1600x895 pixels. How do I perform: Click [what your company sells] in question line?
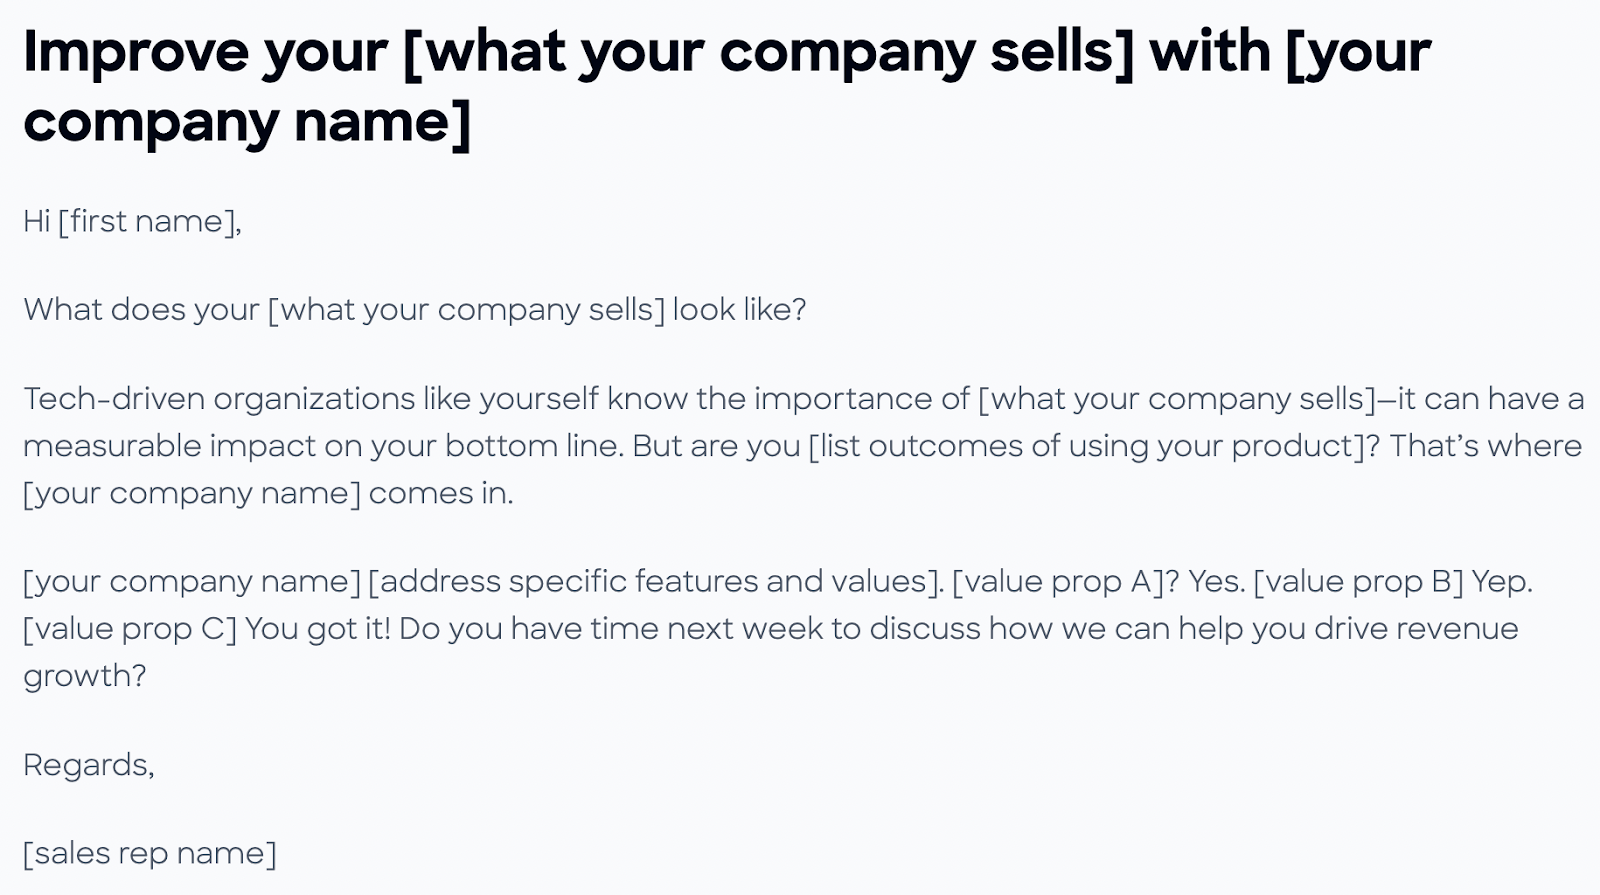coord(466,310)
